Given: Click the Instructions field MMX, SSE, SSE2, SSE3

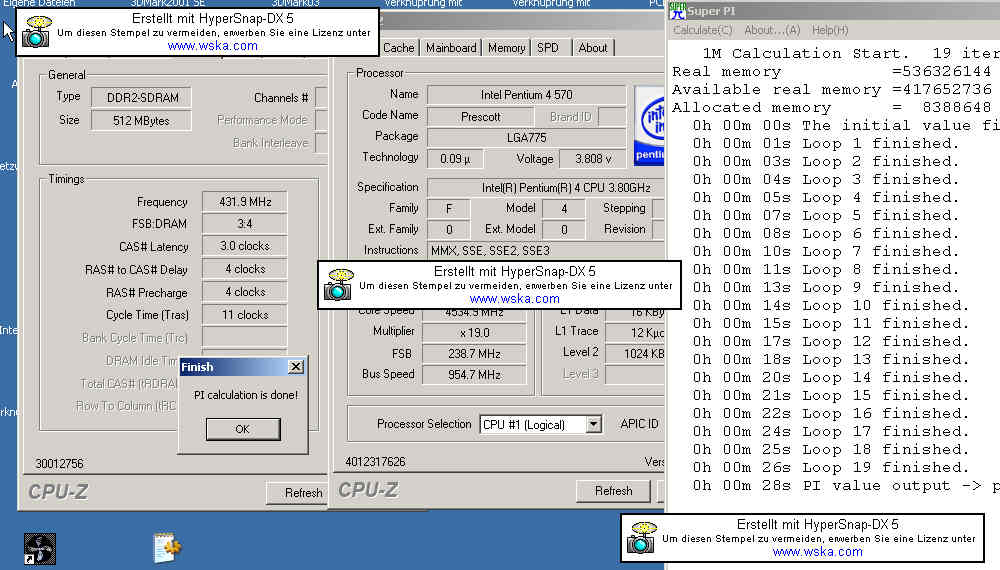Looking at the screenshot, I should [x=546, y=251].
